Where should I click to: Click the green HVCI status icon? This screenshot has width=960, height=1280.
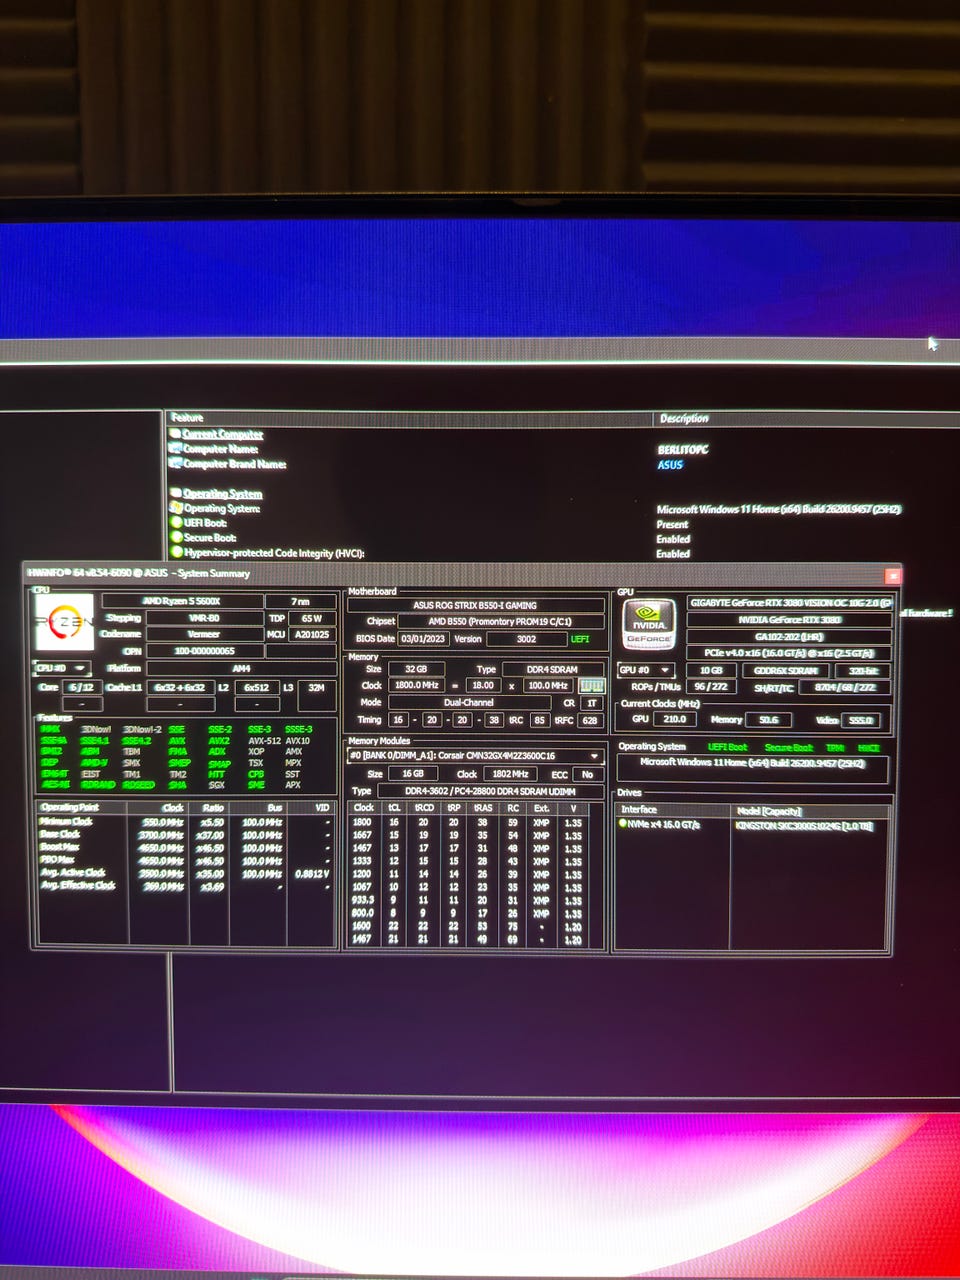coord(176,552)
